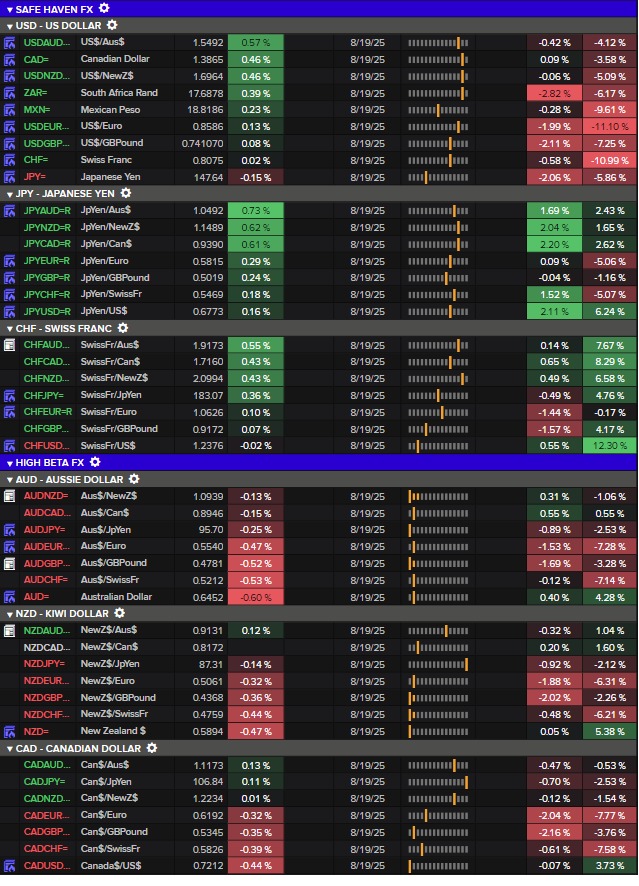Viewport: 639px width, 886px height.
Task: Open chart icon for the CADUSD row
Action: pos(9,865)
